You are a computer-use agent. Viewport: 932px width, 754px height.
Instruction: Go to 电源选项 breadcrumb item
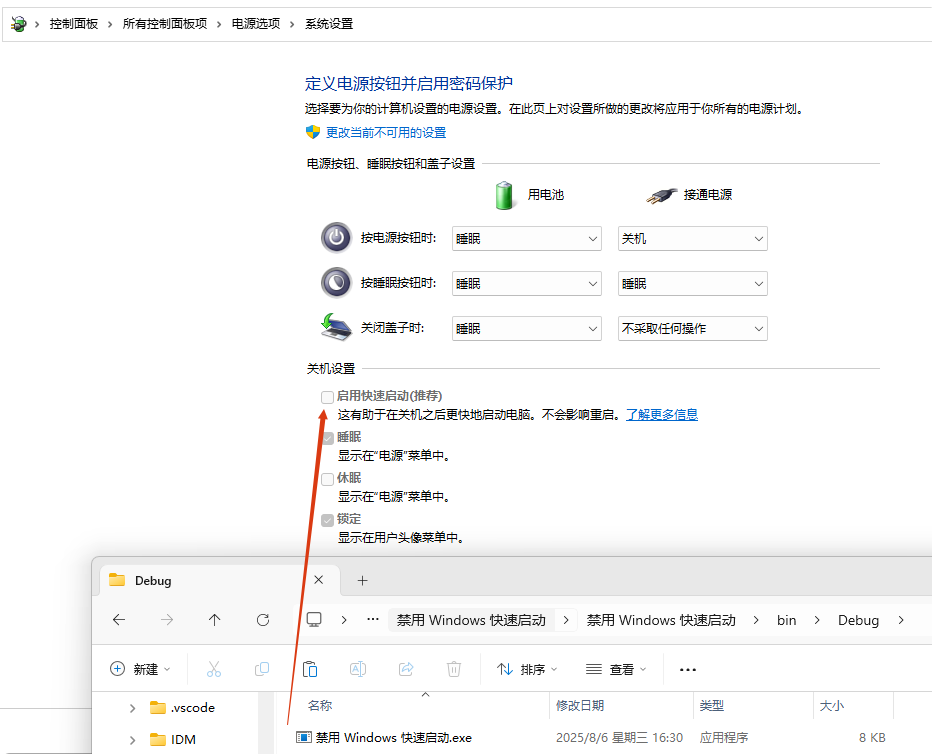[x=256, y=24]
